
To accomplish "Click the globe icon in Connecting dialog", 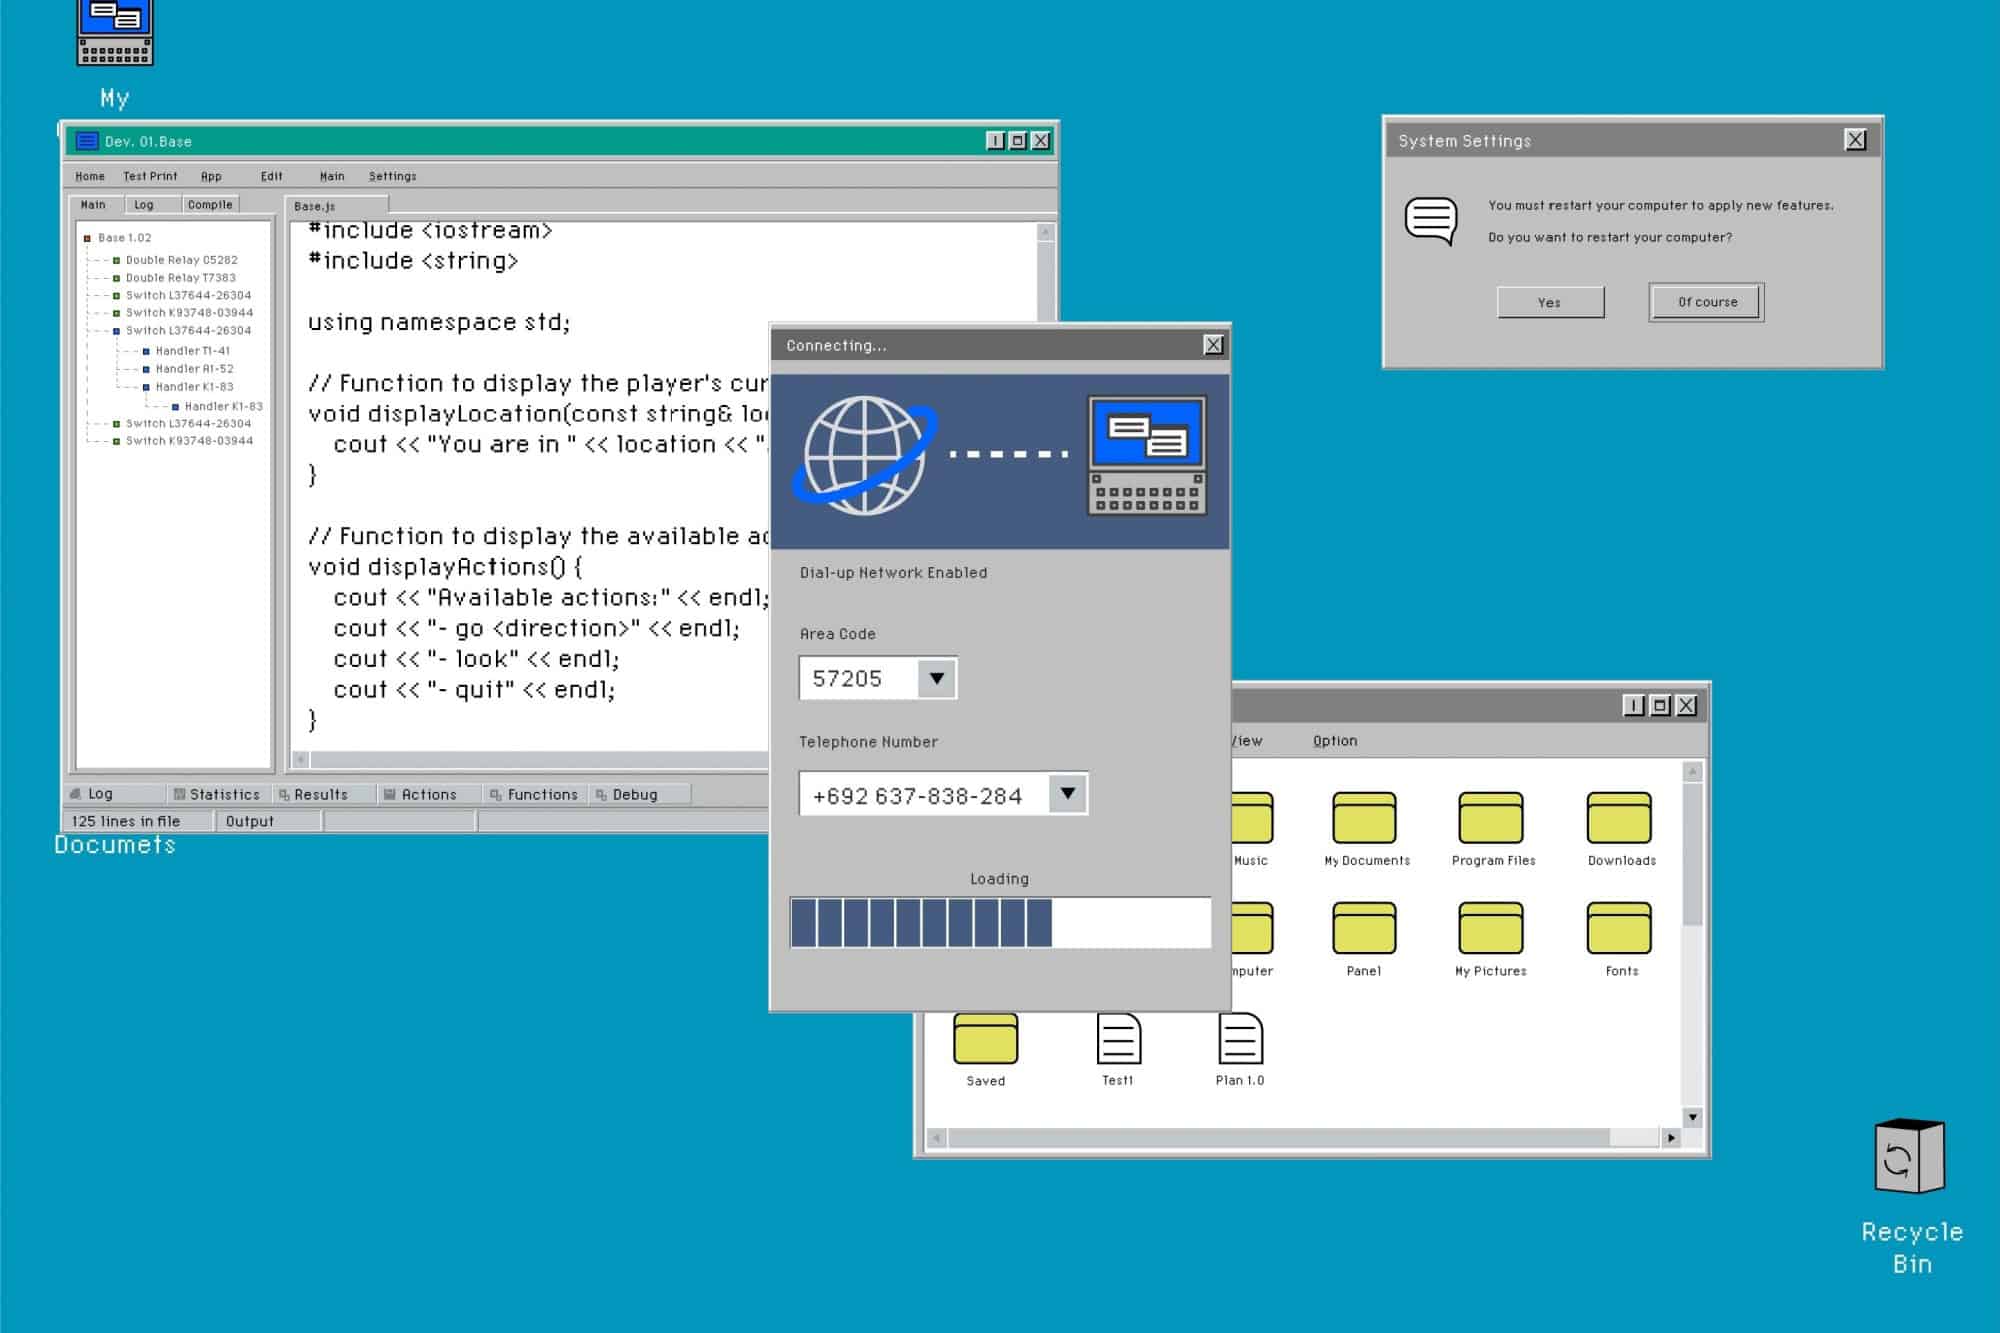I will click(865, 456).
